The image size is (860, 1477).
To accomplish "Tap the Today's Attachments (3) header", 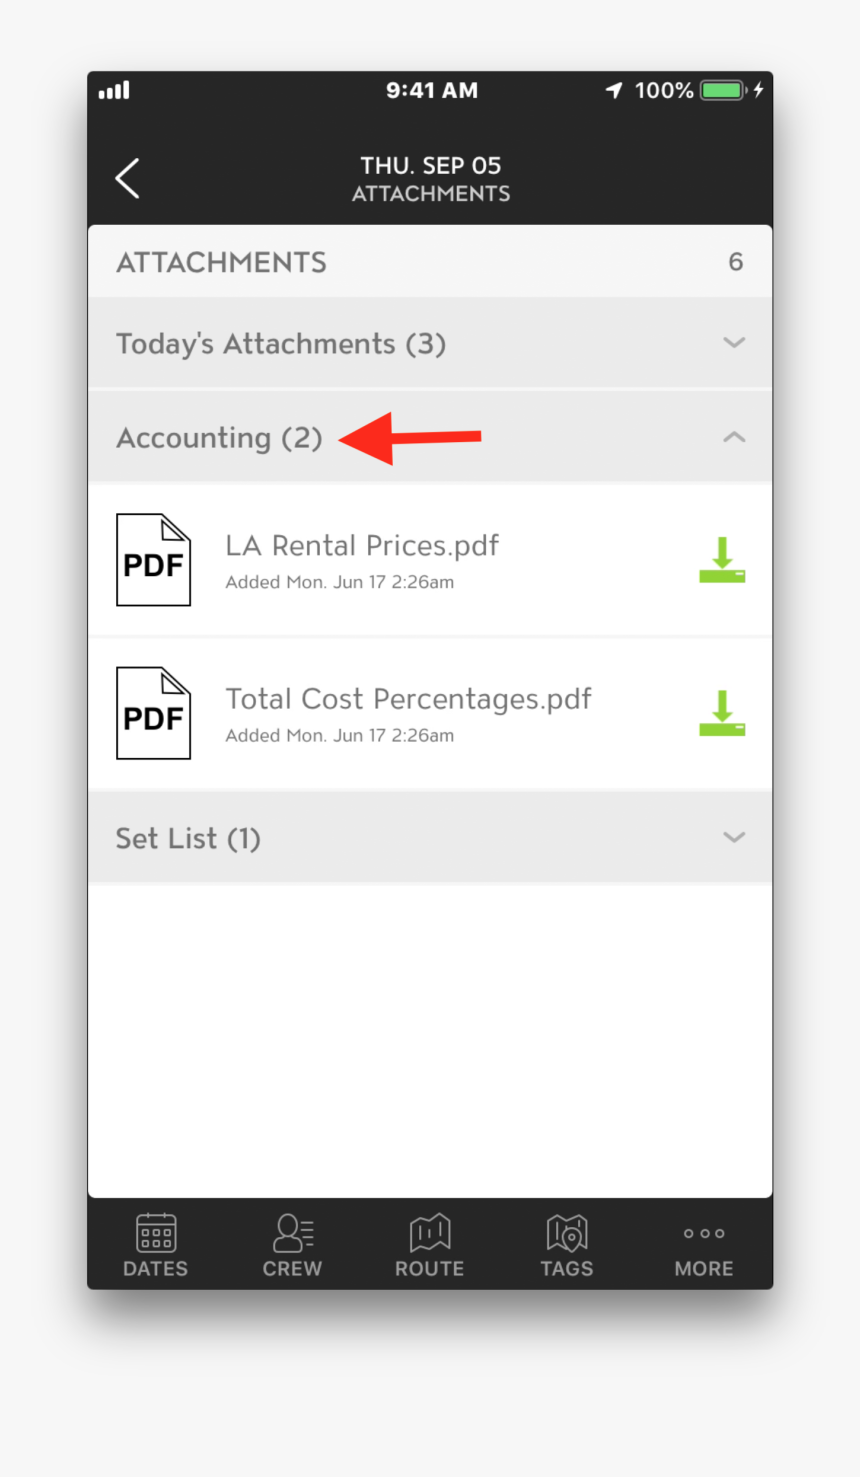I will (281, 344).
